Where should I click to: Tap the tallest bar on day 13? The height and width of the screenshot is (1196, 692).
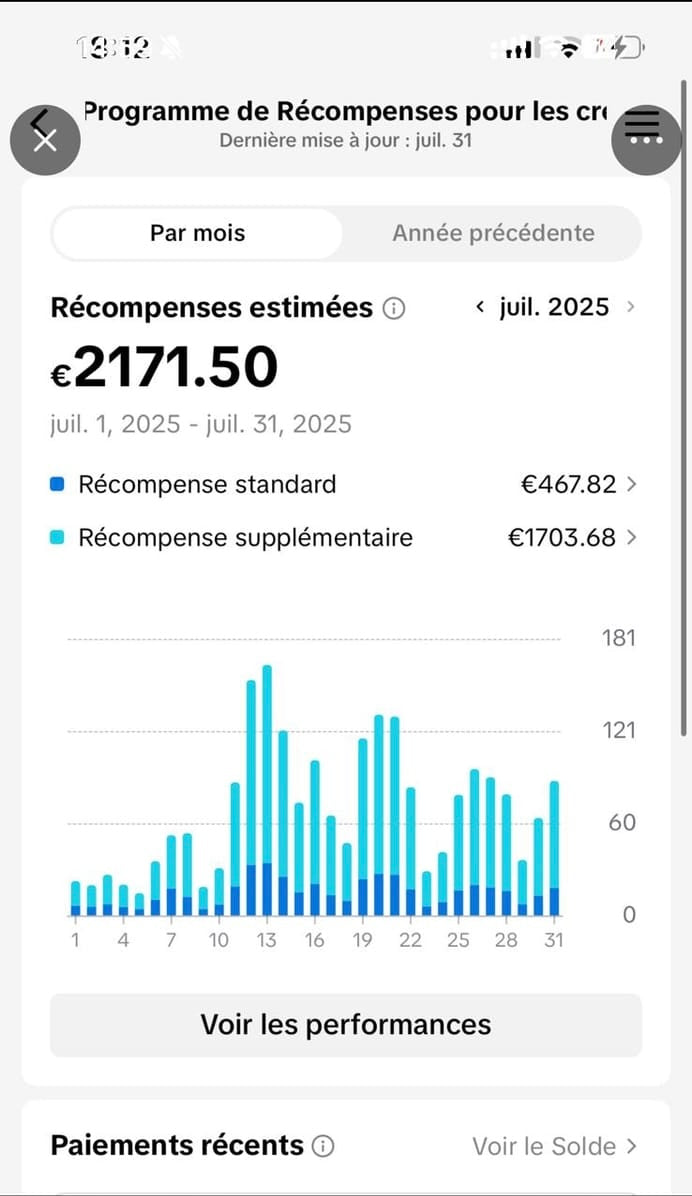[x=267, y=790]
